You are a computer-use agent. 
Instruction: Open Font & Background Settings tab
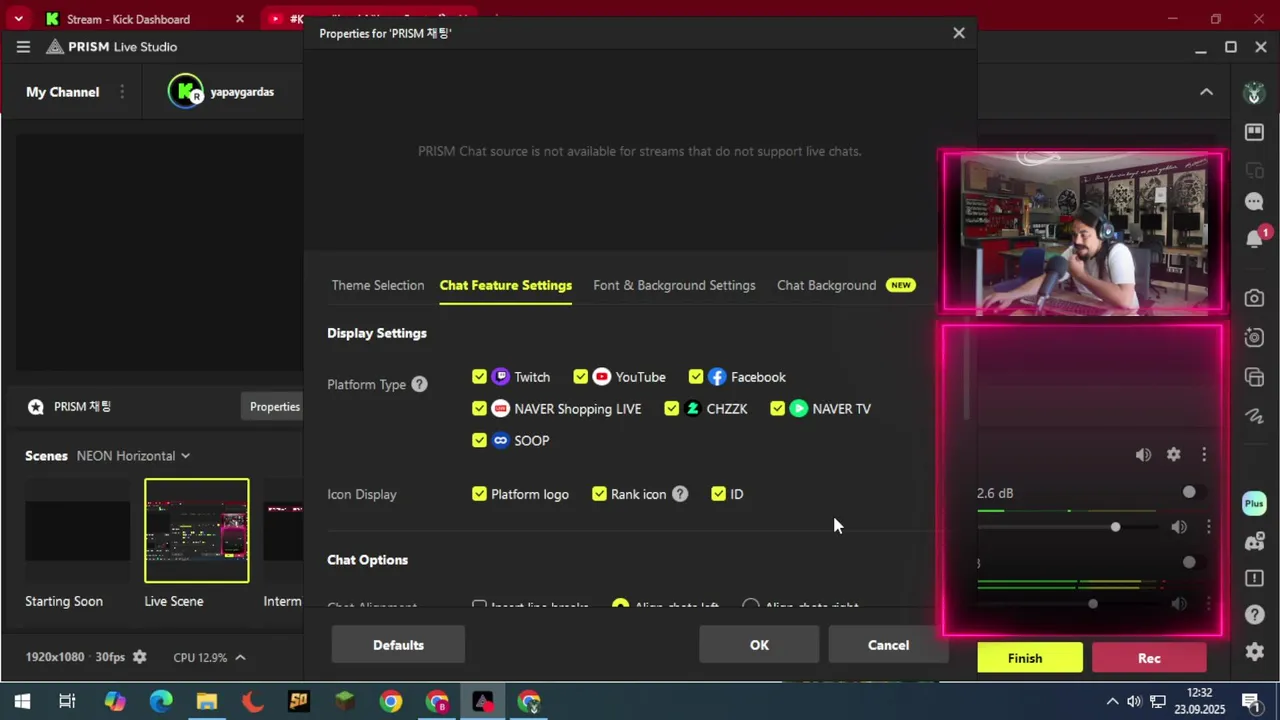tap(674, 285)
